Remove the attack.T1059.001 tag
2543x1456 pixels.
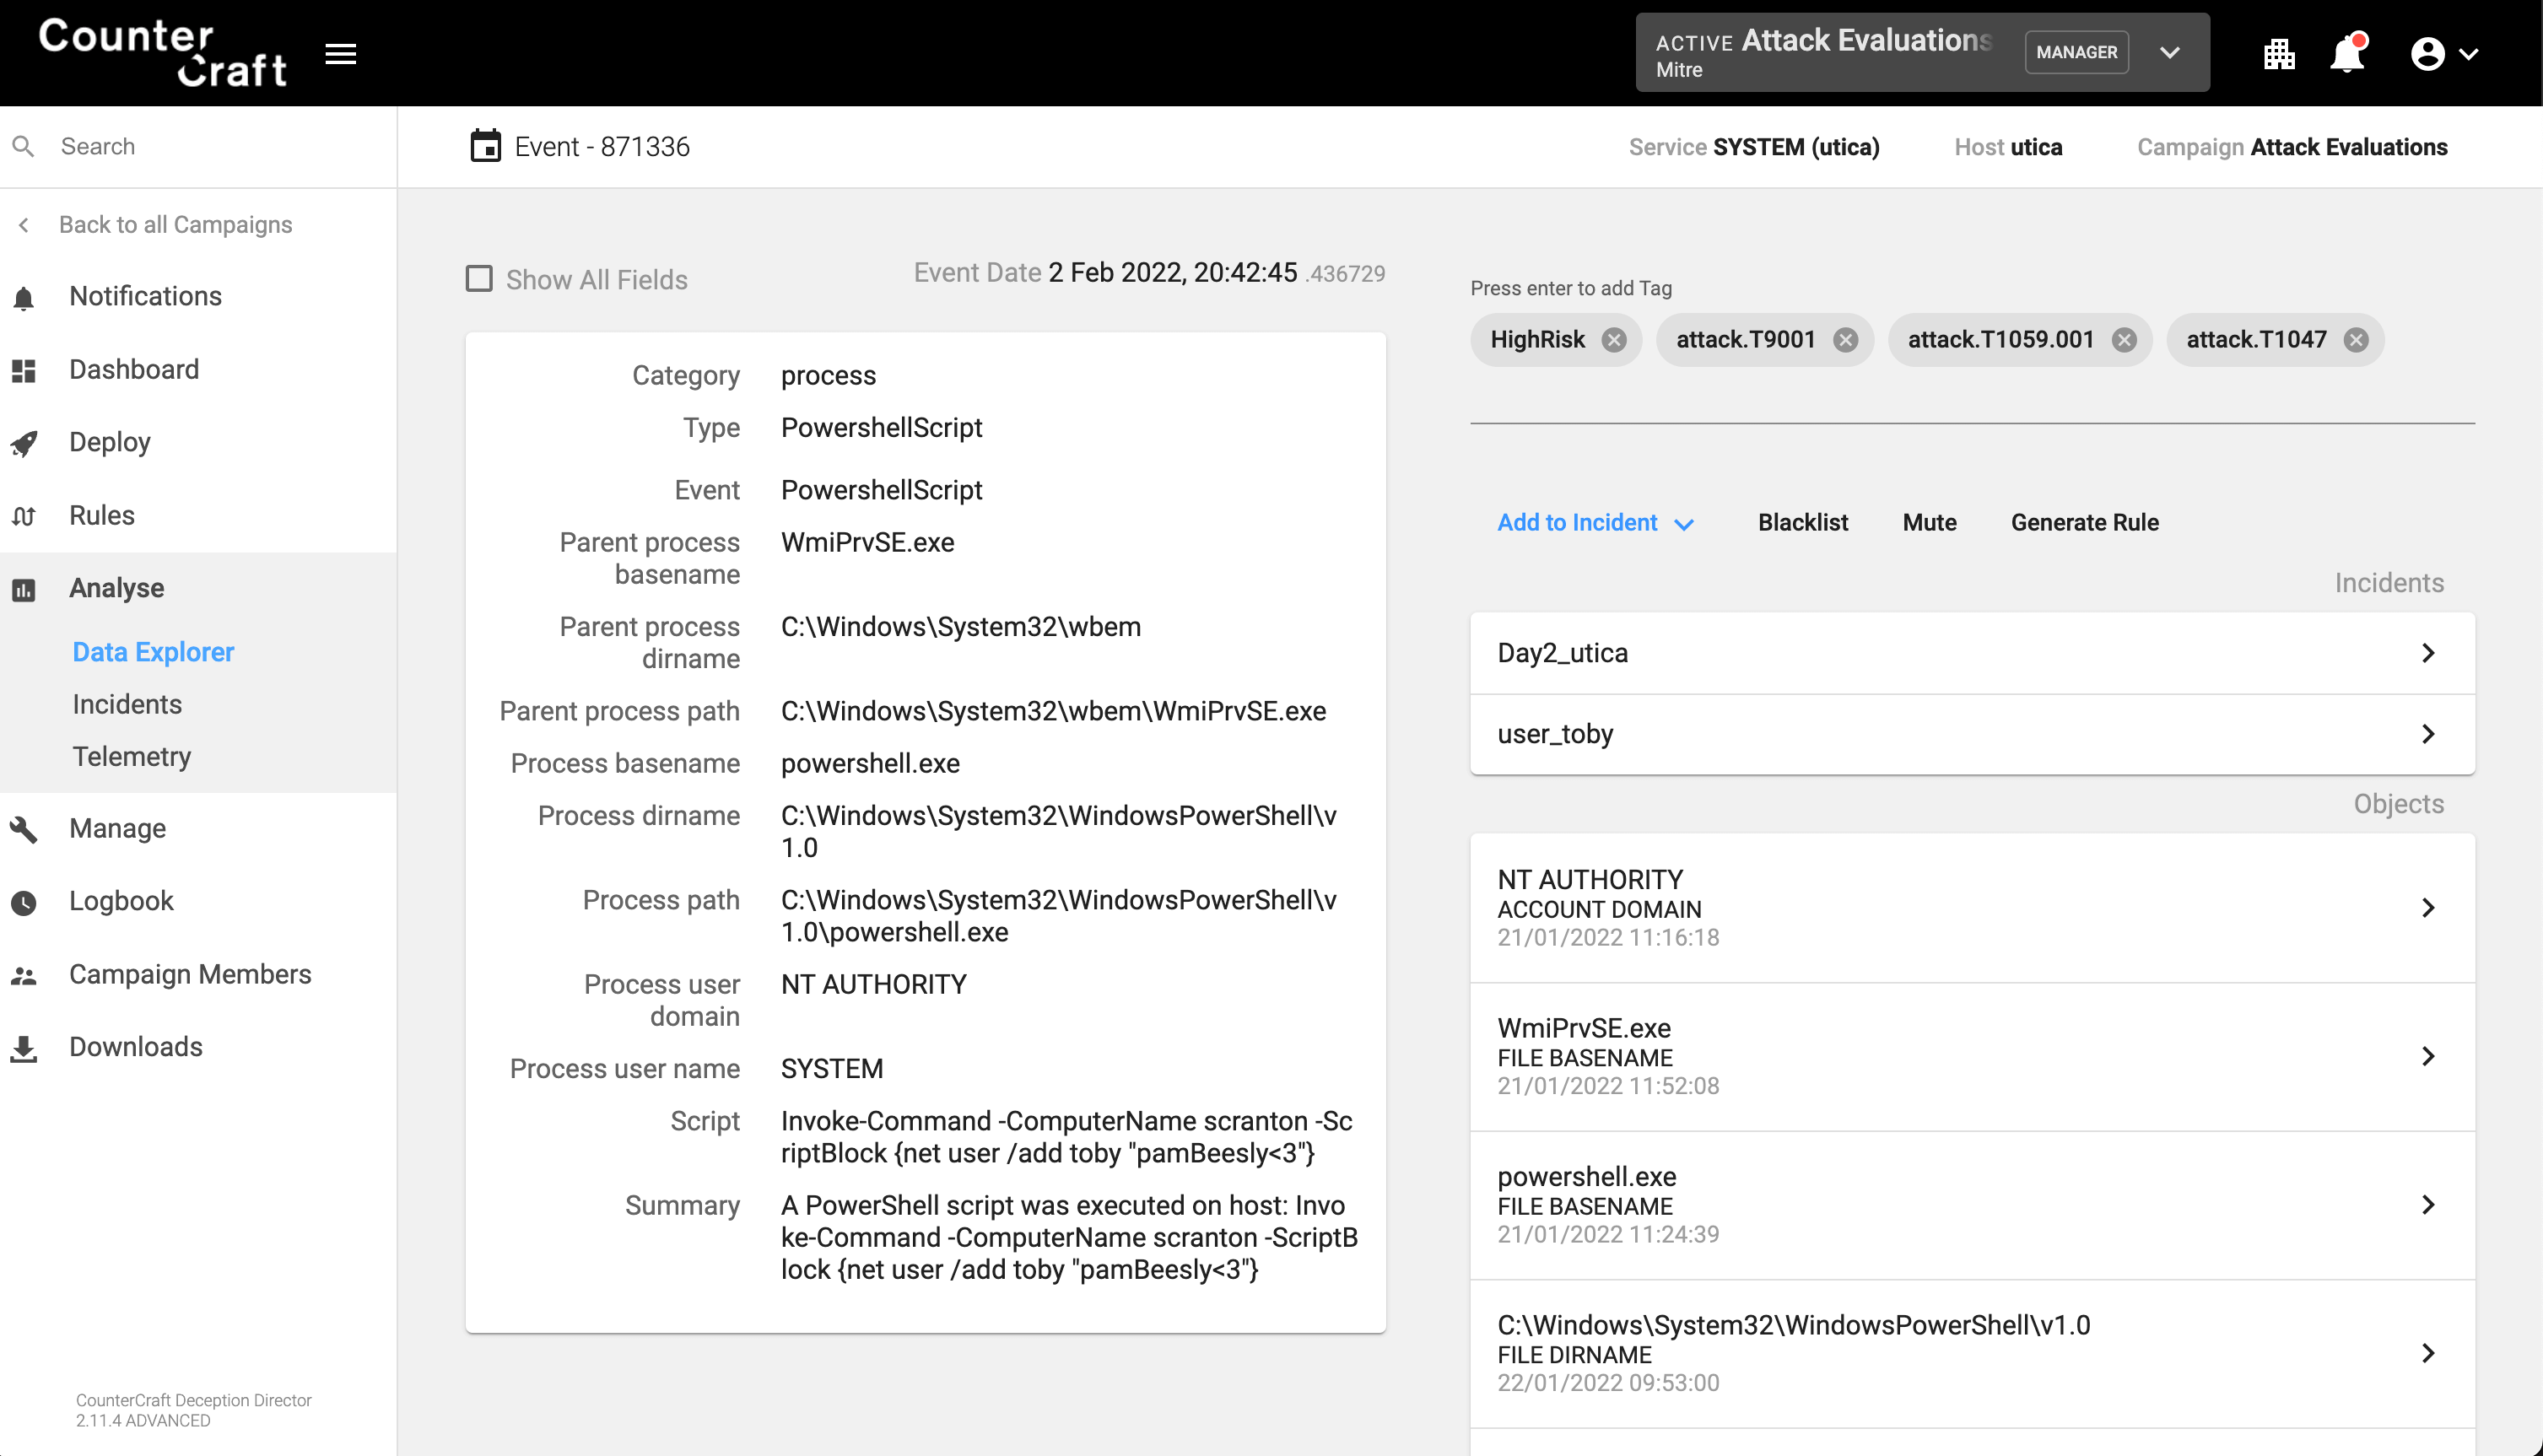[x=2124, y=340]
